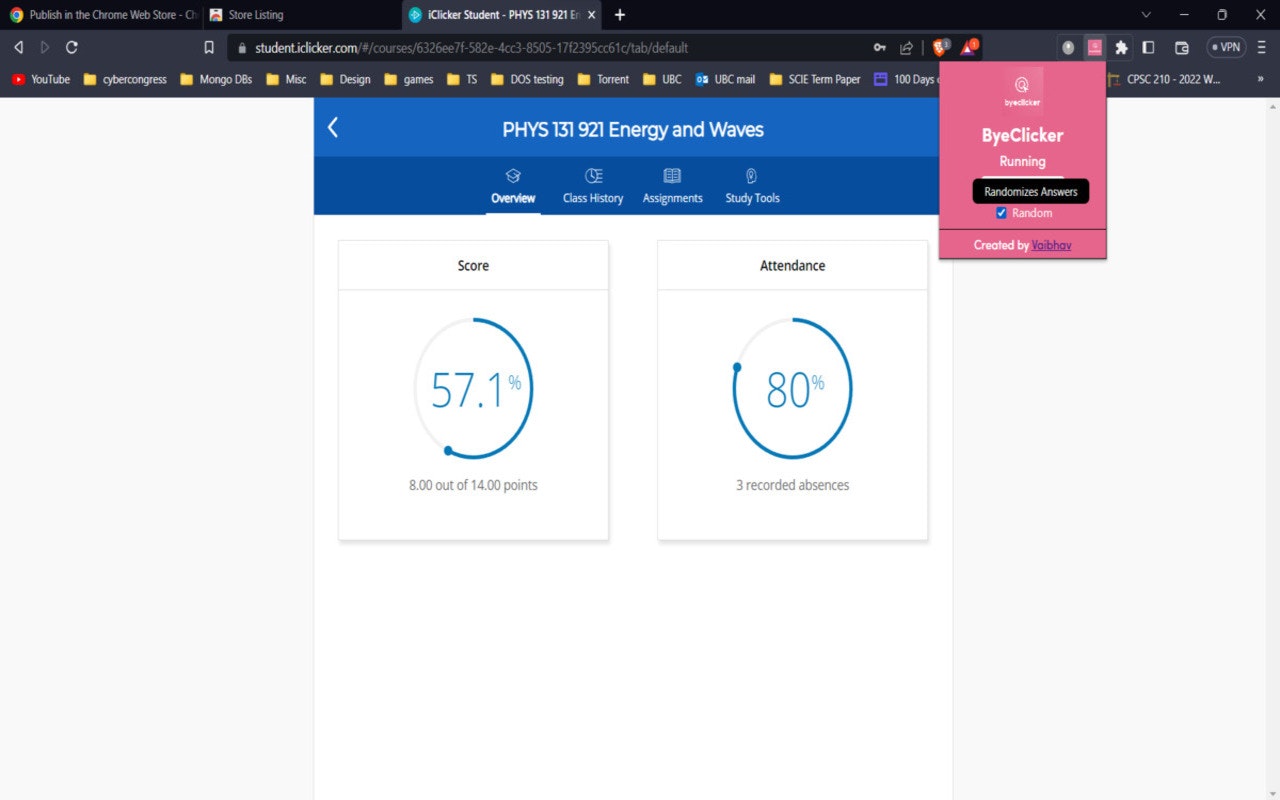
Task: Toggle the Random checkbox in ByeClicker
Action: pyautogui.click(x=1001, y=213)
